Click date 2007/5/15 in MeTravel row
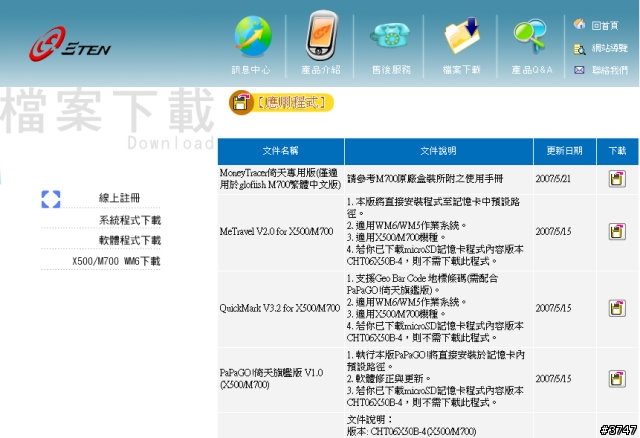The width and height of the screenshot is (640, 438). pyautogui.click(x=553, y=231)
